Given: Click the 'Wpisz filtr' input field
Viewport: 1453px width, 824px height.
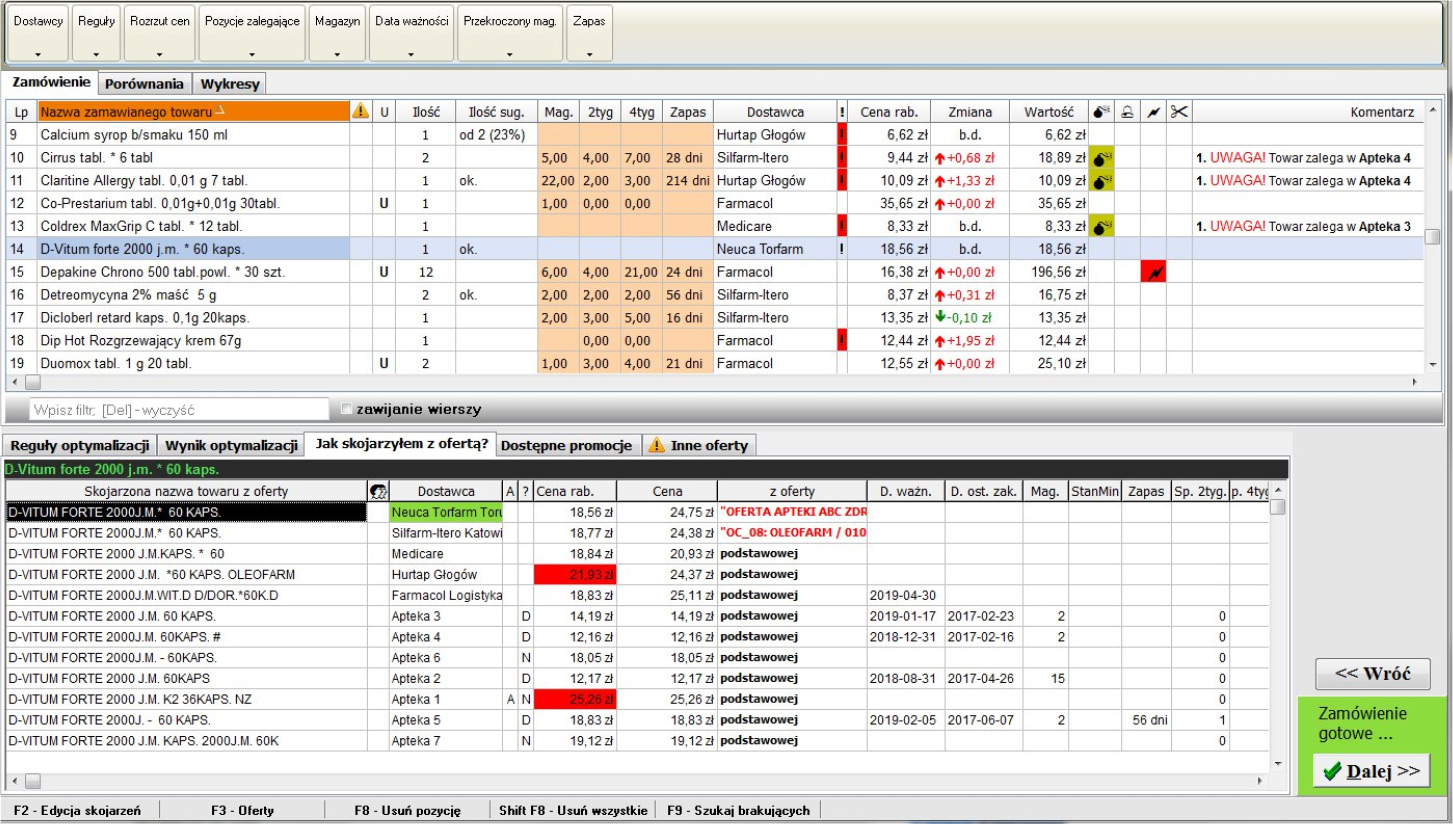Looking at the screenshot, I should (178, 410).
